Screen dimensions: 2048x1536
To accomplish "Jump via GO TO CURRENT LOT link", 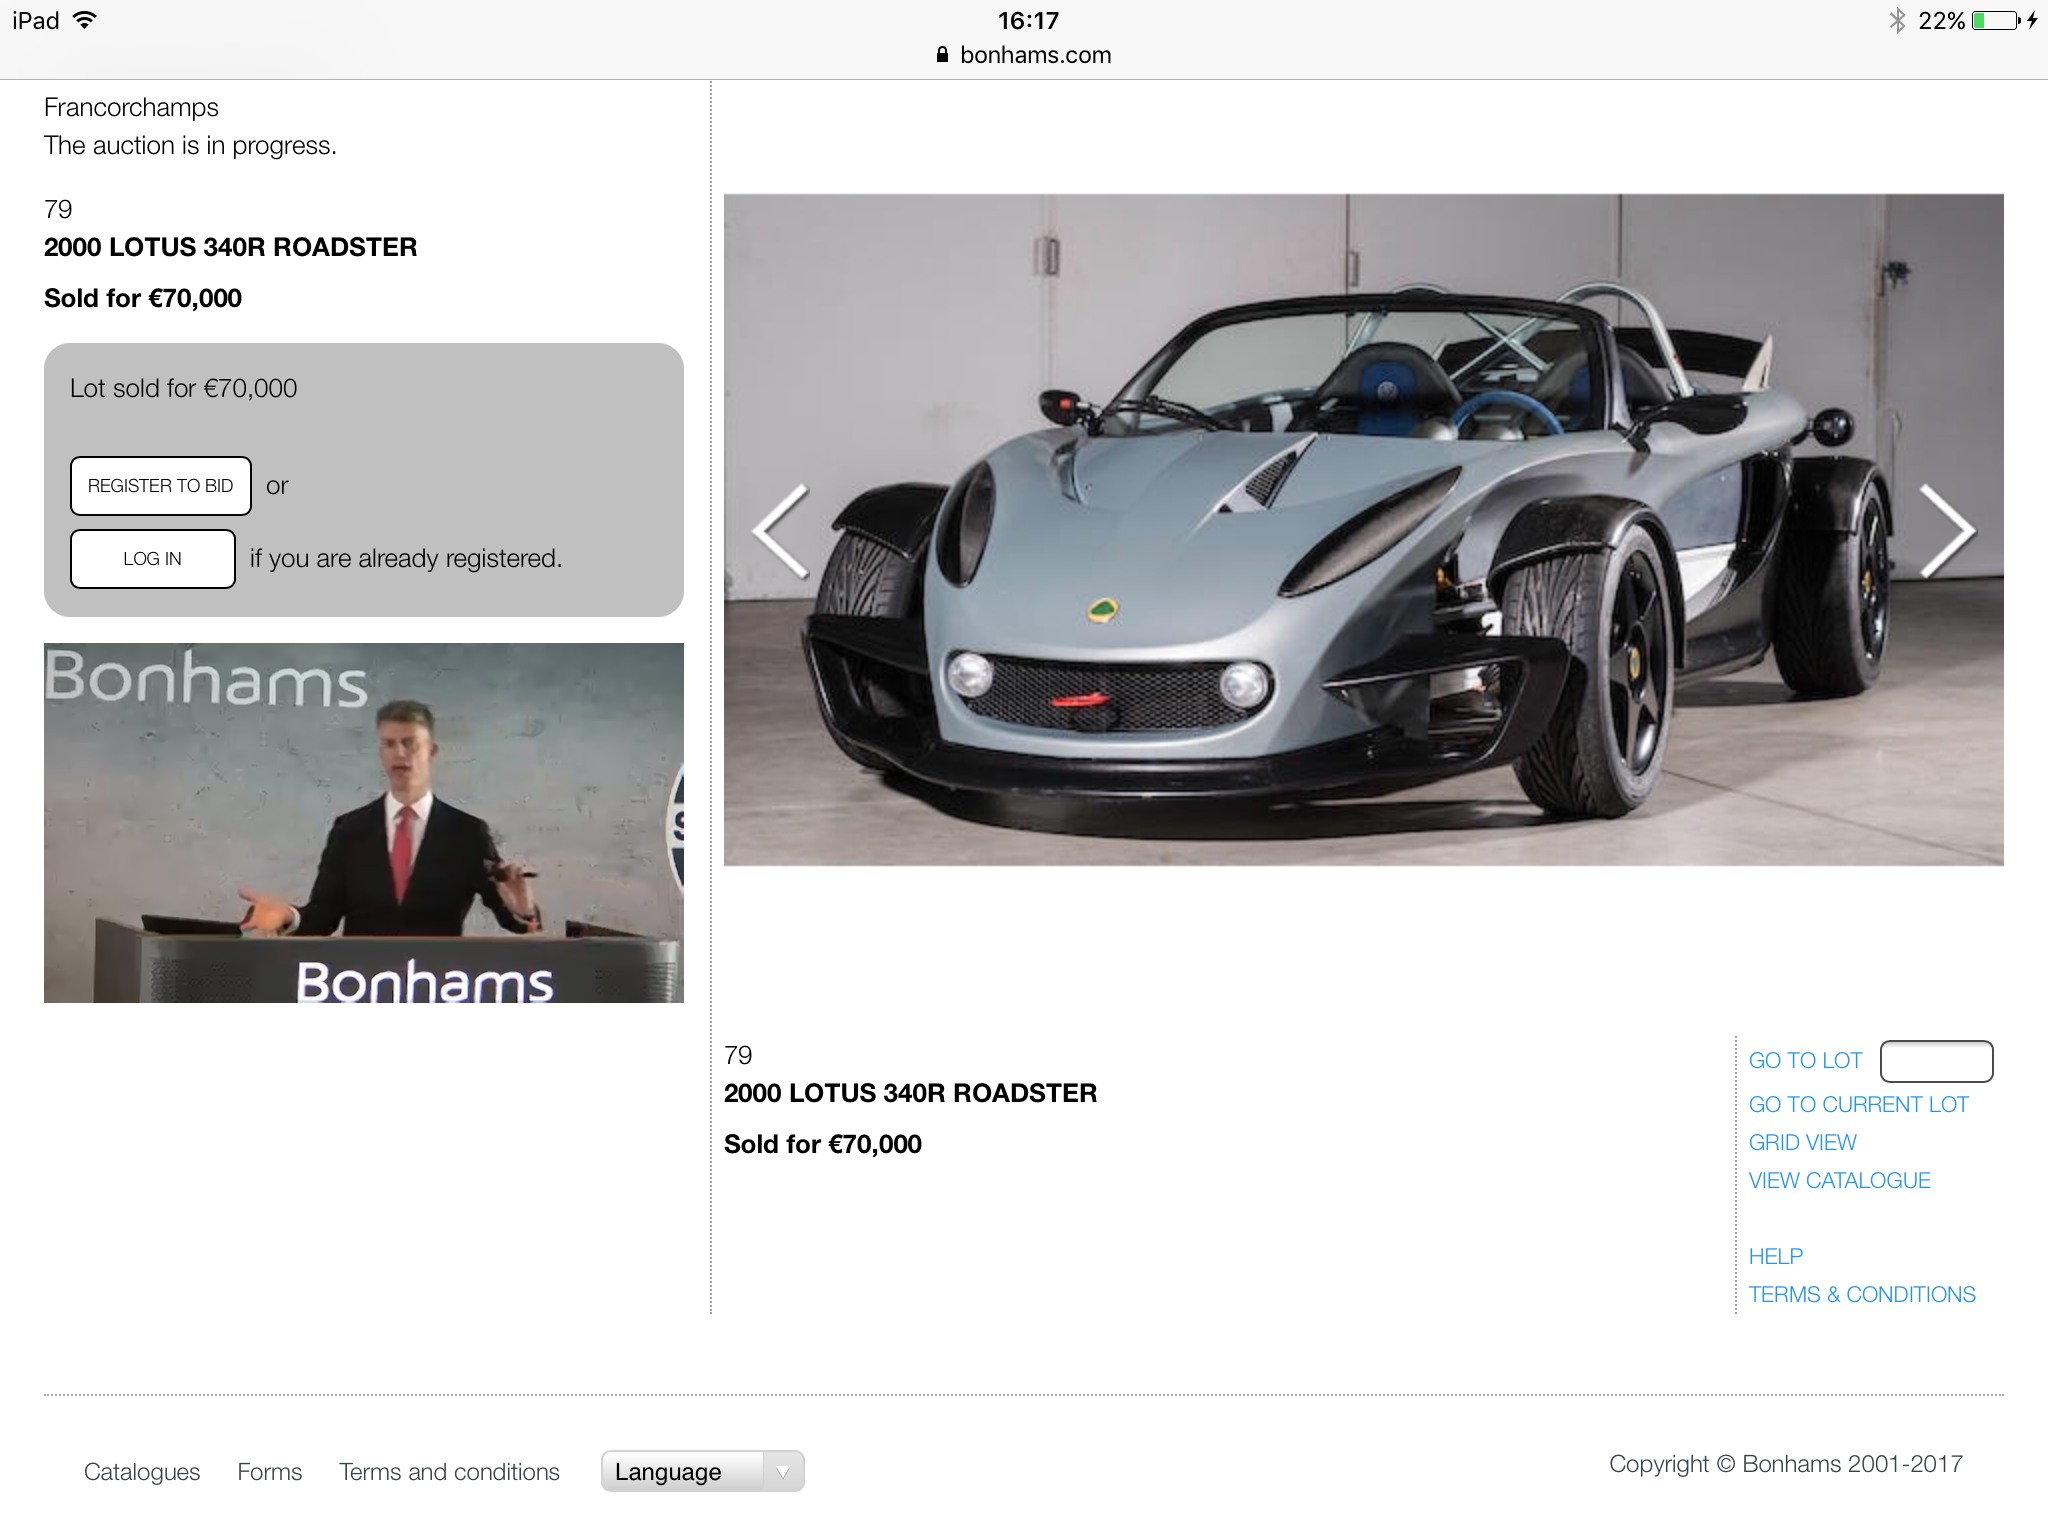I will coord(1858,1104).
